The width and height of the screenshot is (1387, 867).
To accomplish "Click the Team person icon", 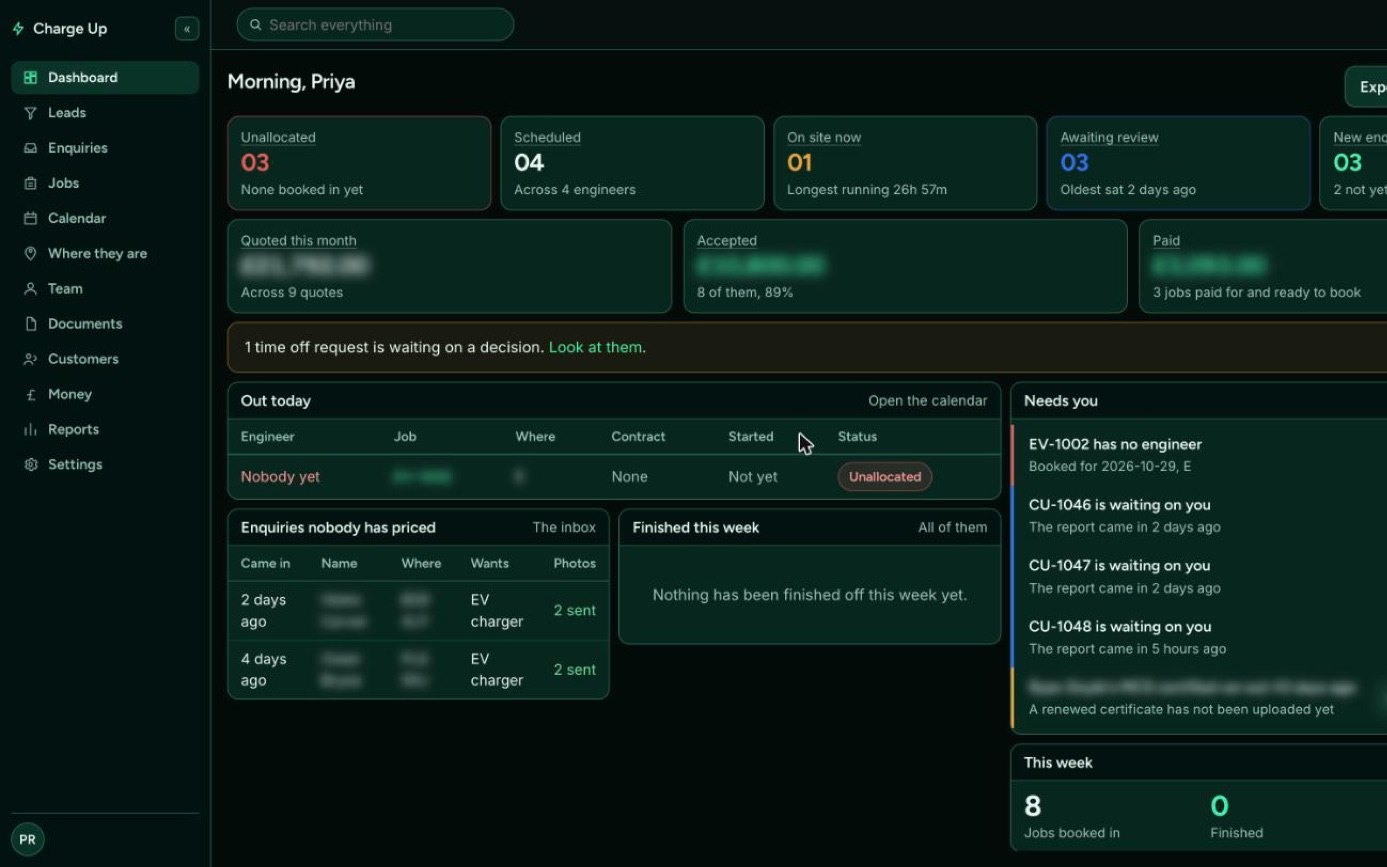I will click(x=30, y=289).
